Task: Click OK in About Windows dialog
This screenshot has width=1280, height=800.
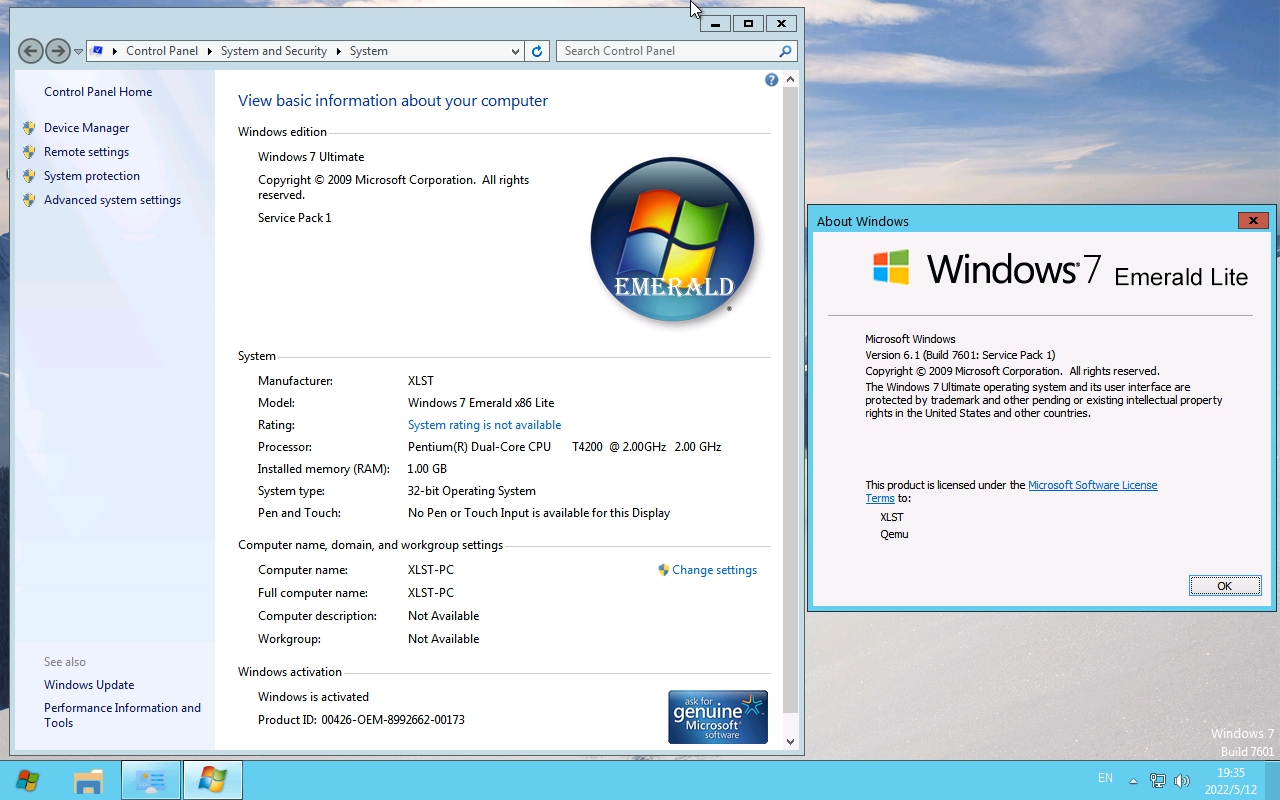Action: (x=1225, y=586)
